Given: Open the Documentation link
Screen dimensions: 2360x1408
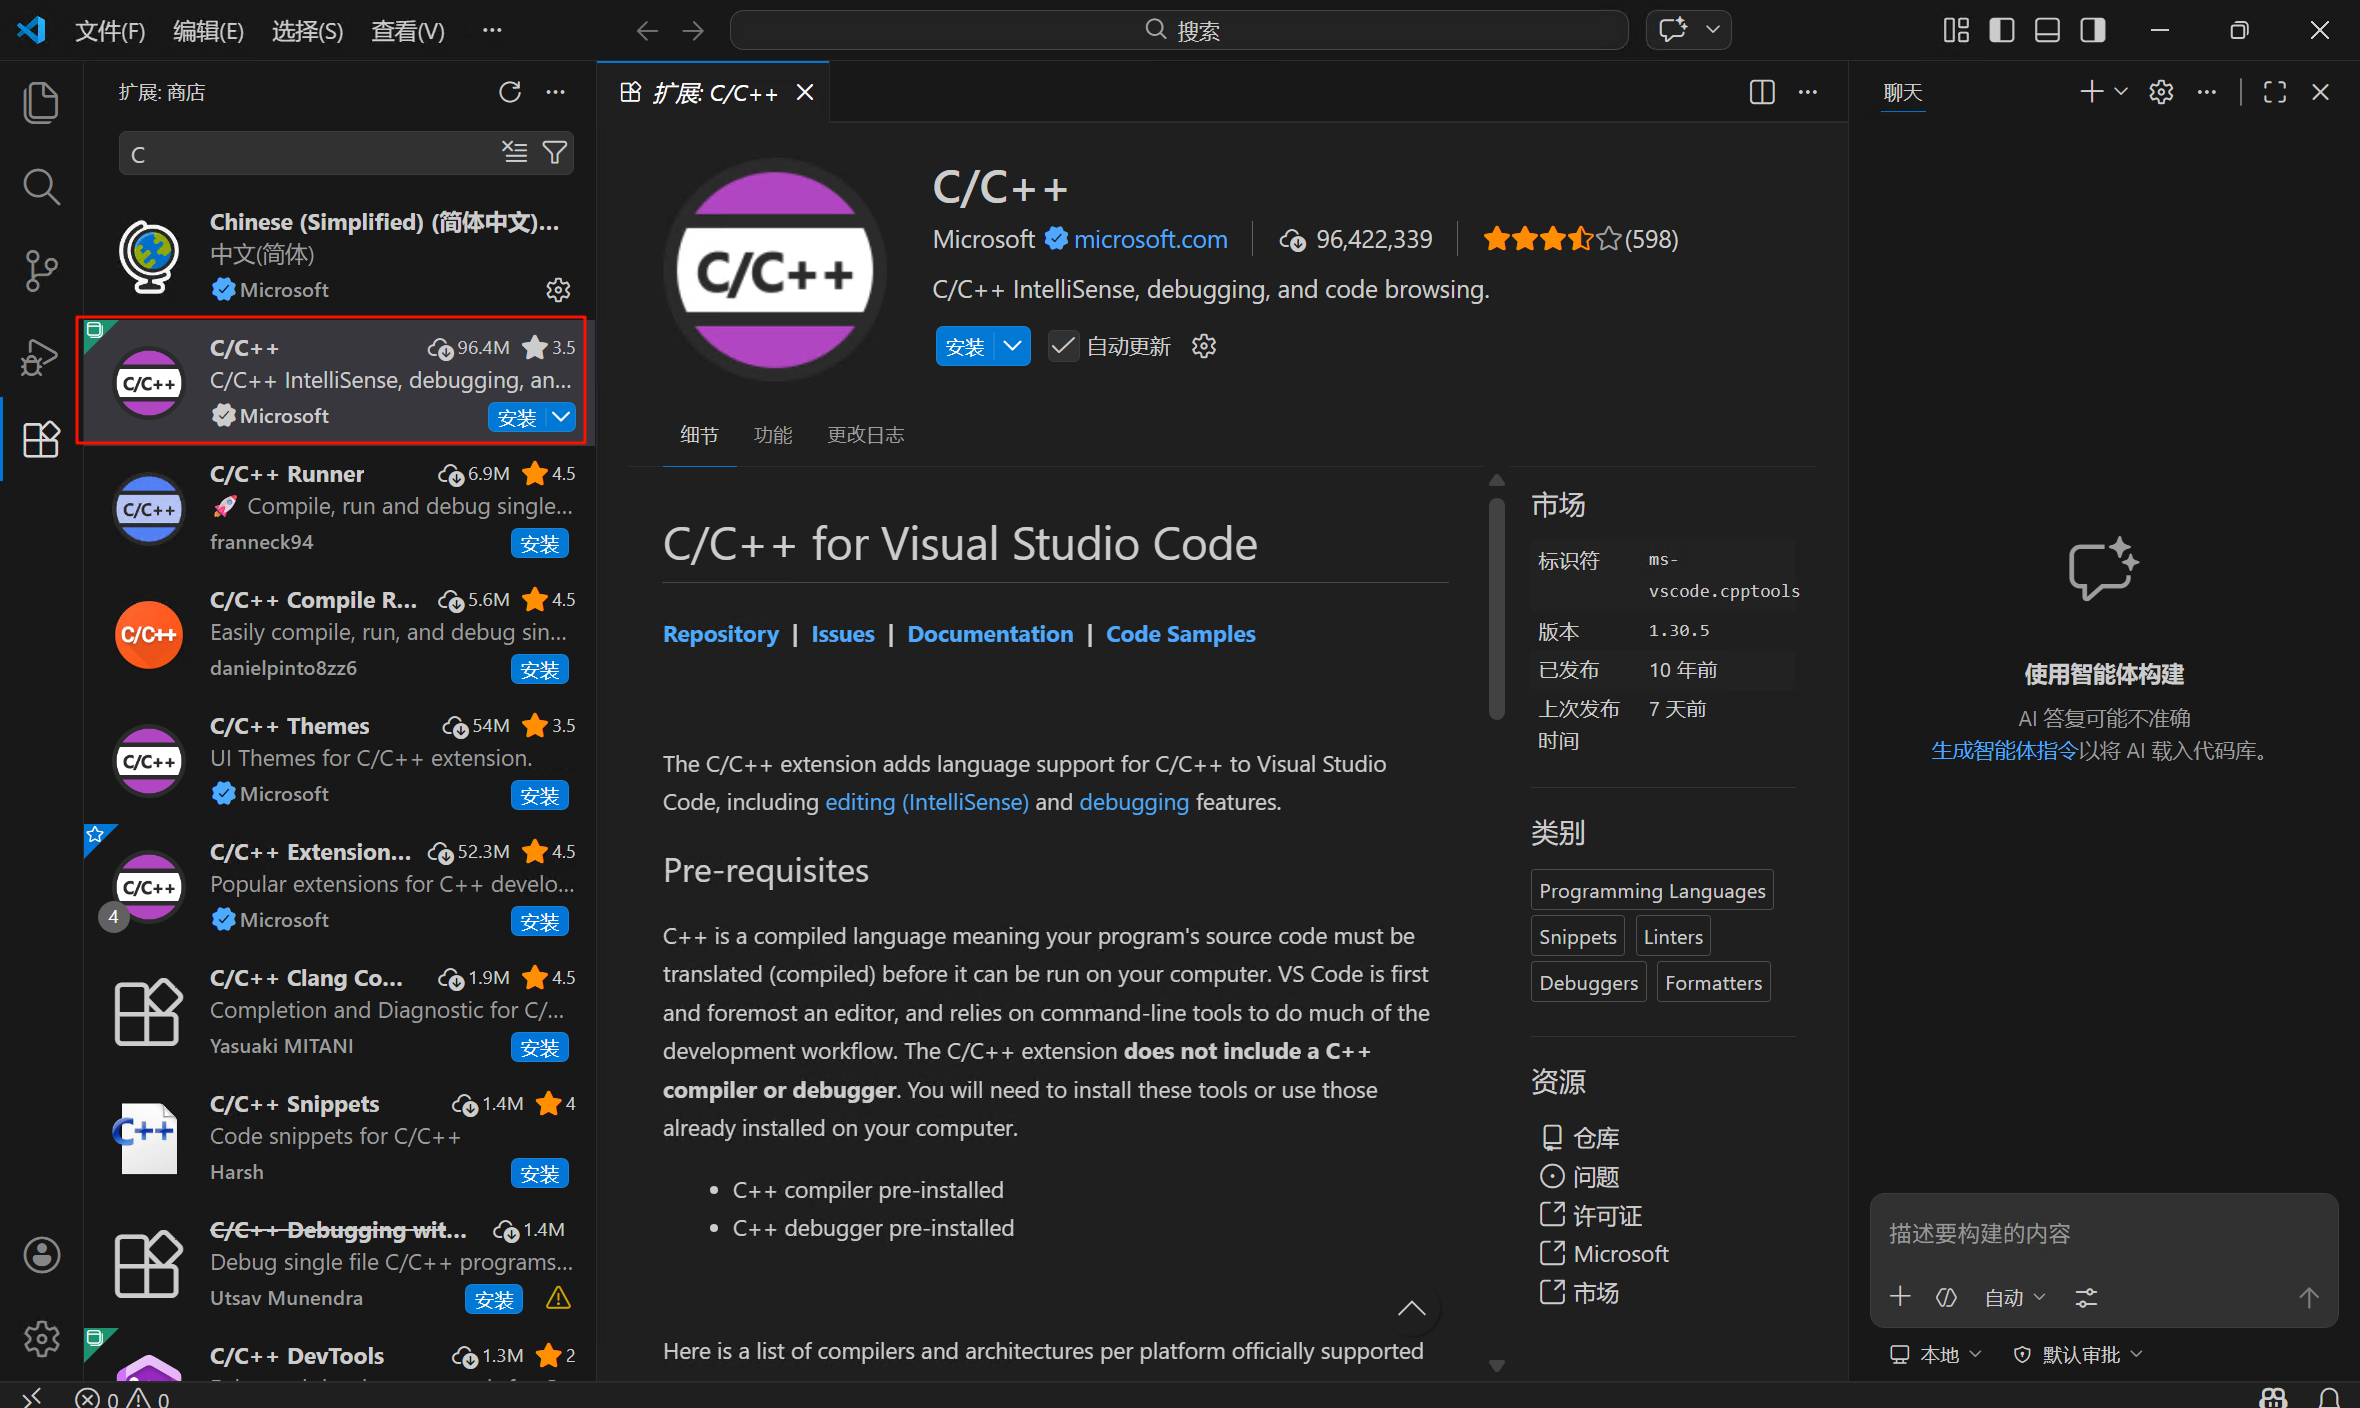Looking at the screenshot, I should click(990, 634).
